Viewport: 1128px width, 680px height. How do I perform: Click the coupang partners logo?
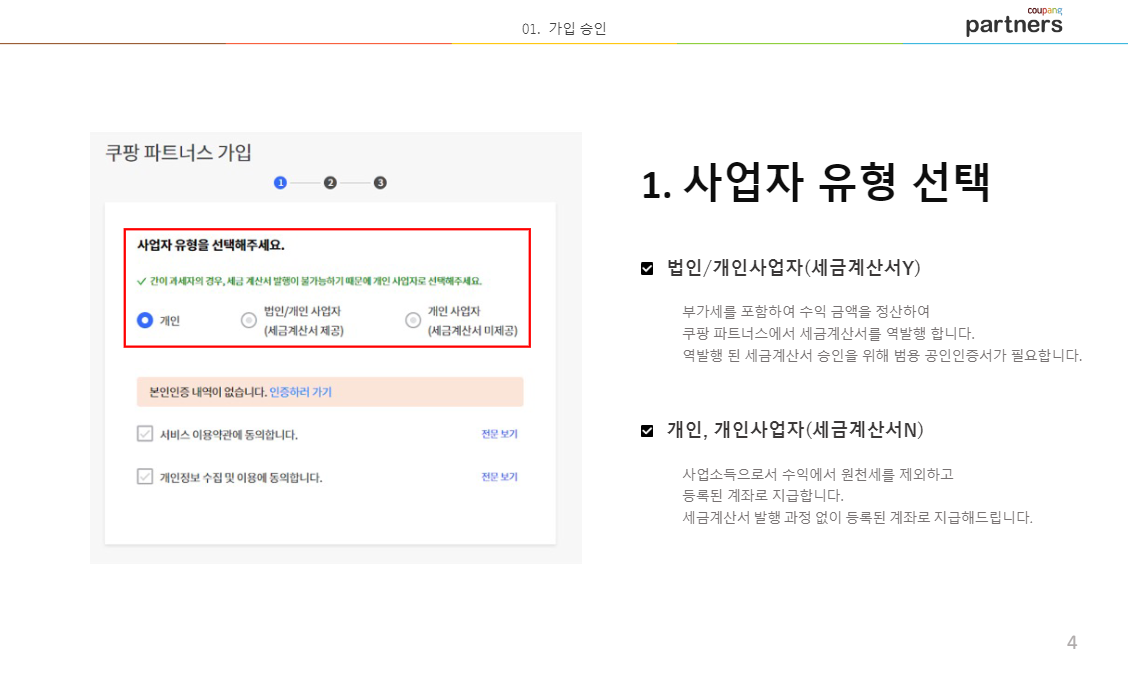(1013, 23)
